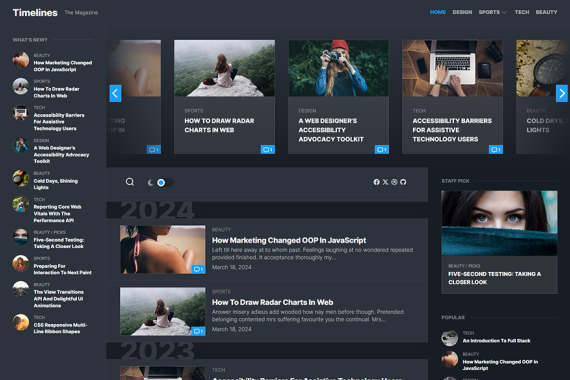Image resolution: width=570 pixels, height=380 pixels.
Task: Click carousel image of woman with camera
Action: tap(338, 68)
